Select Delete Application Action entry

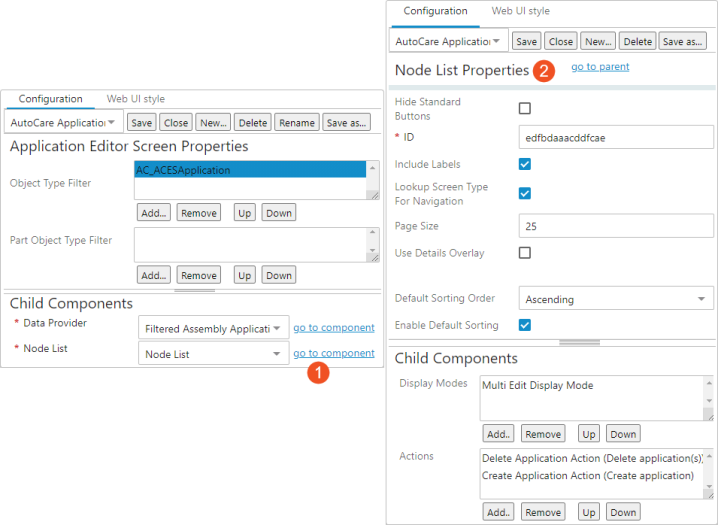click(592, 458)
